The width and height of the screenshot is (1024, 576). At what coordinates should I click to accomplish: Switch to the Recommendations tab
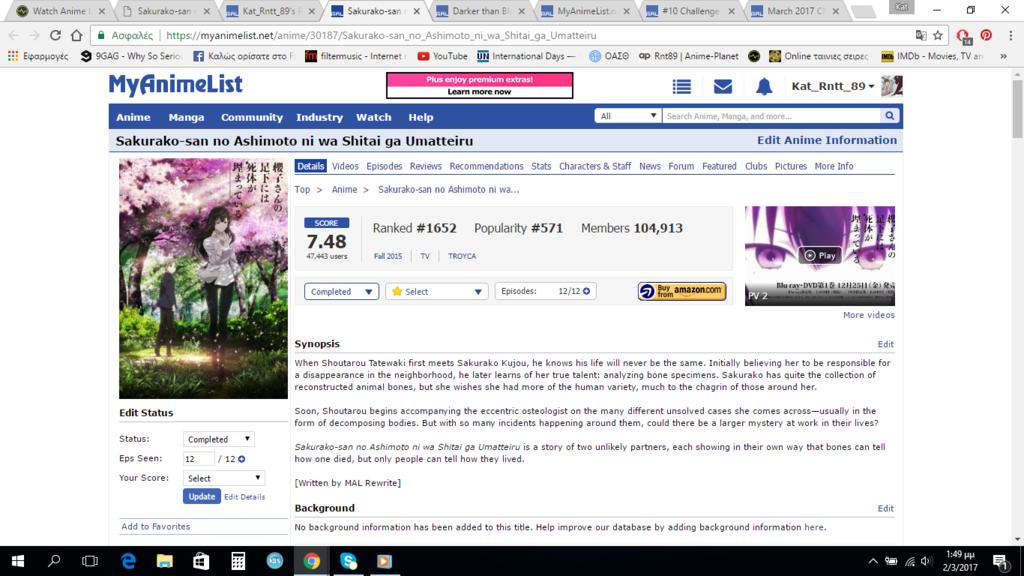[487, 166]
